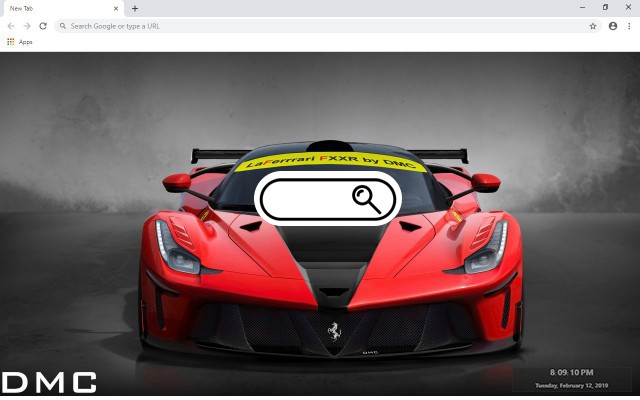Reload the page with the refresh icon
This screenshot has width=640, height=400.
click(x=43, y=26)
